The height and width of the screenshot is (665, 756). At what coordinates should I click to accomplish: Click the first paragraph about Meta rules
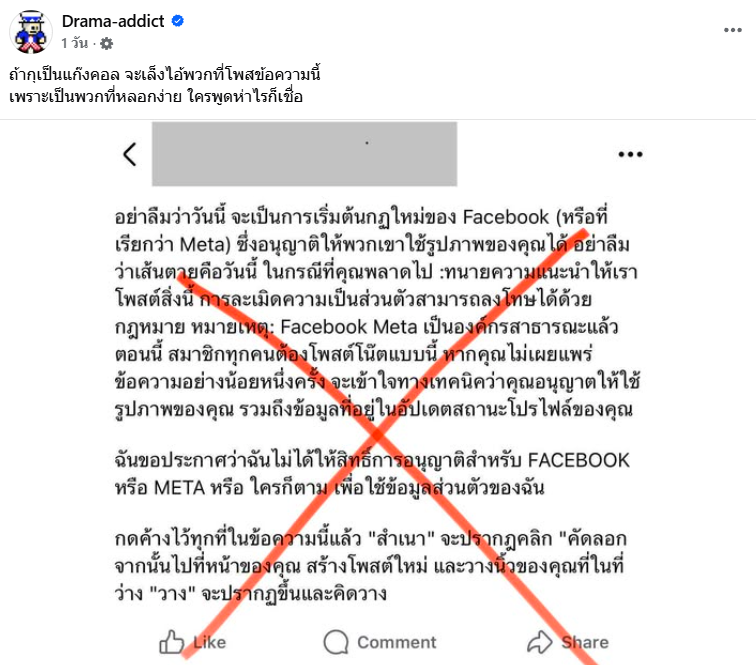[x=377, y=313]
